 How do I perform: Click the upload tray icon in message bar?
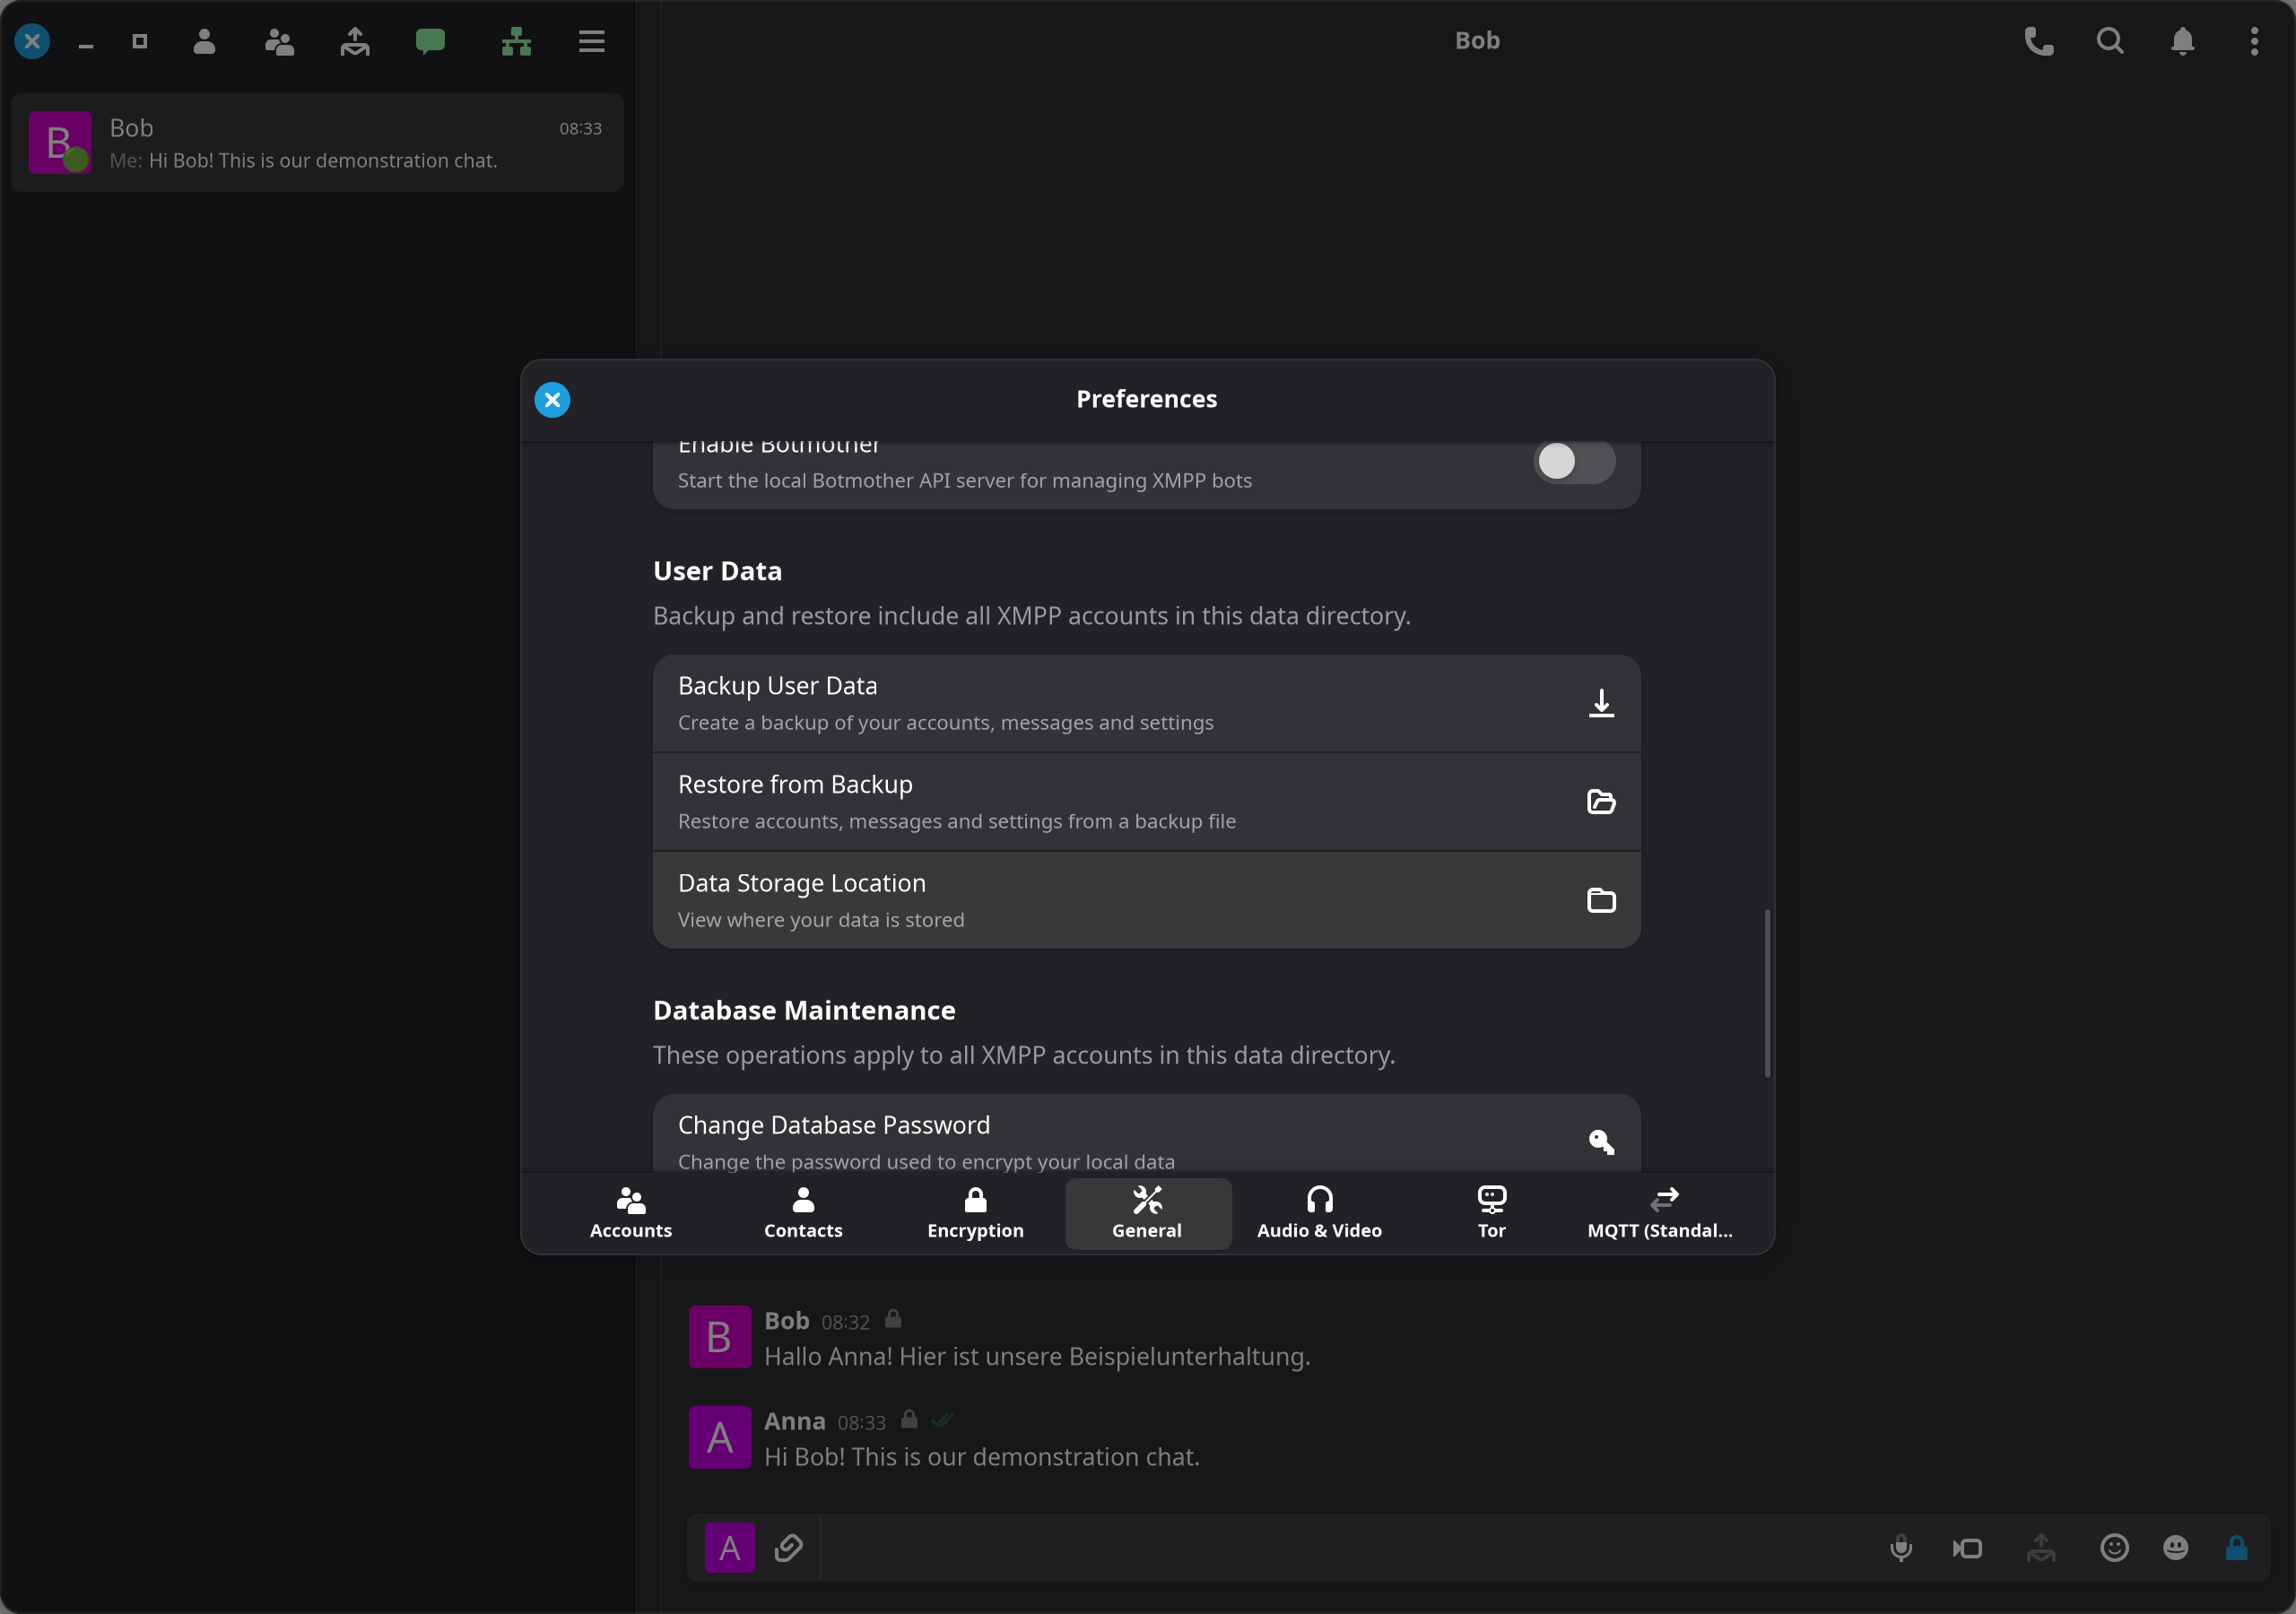pos(2041,1547)
